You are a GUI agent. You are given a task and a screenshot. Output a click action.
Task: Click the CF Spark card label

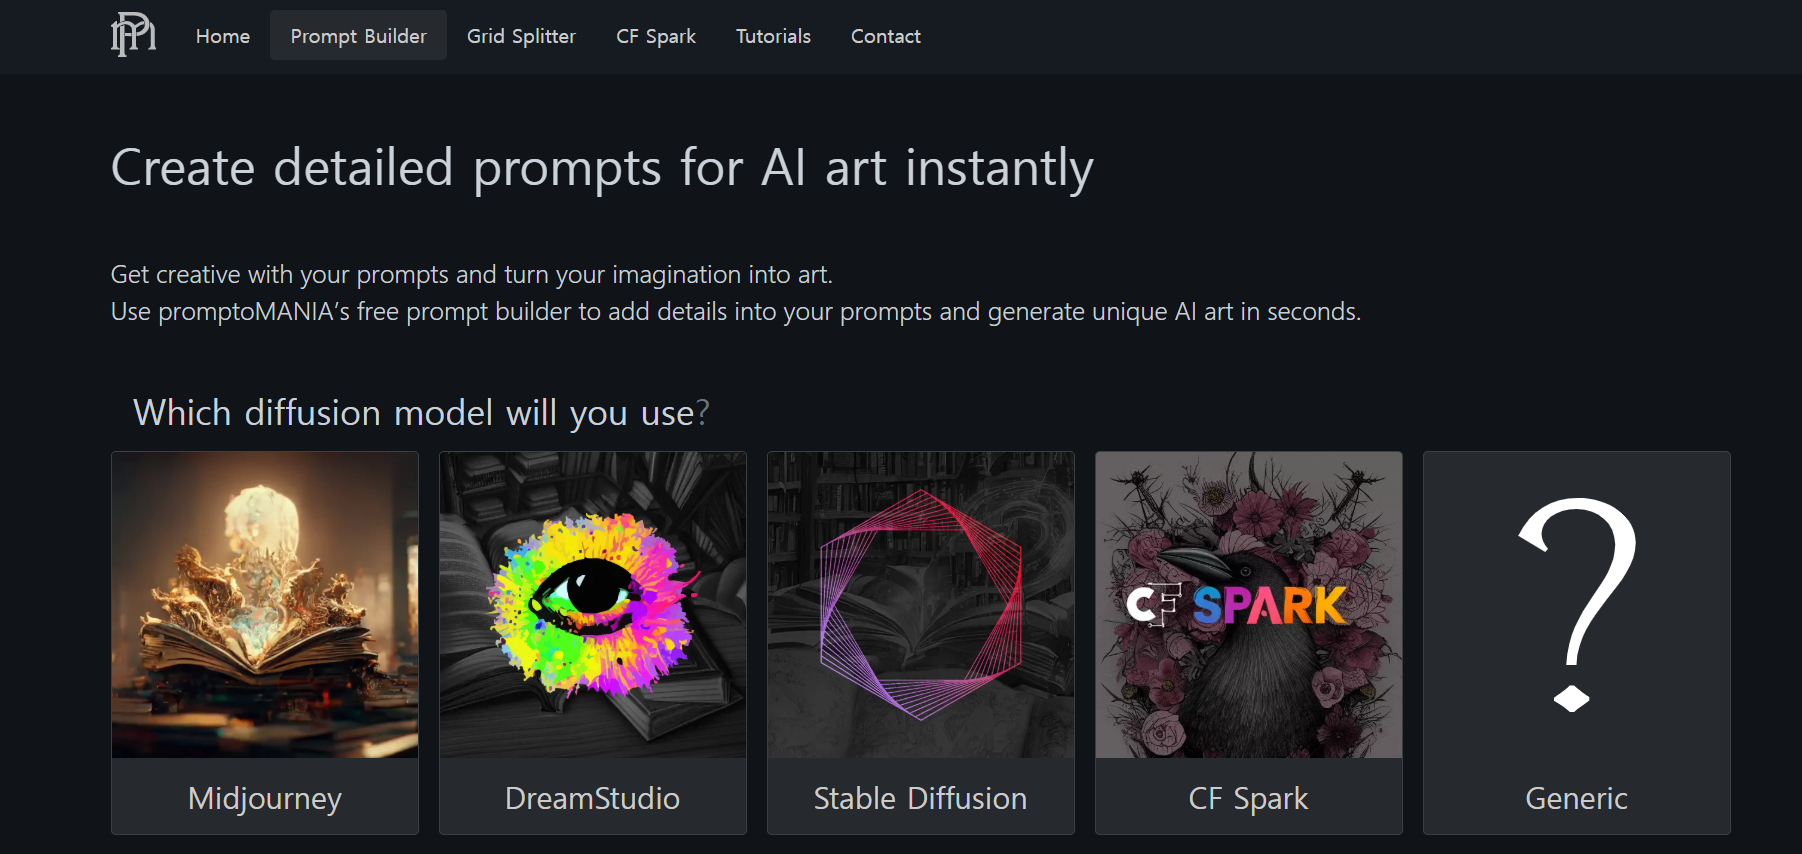[1249, 798]
